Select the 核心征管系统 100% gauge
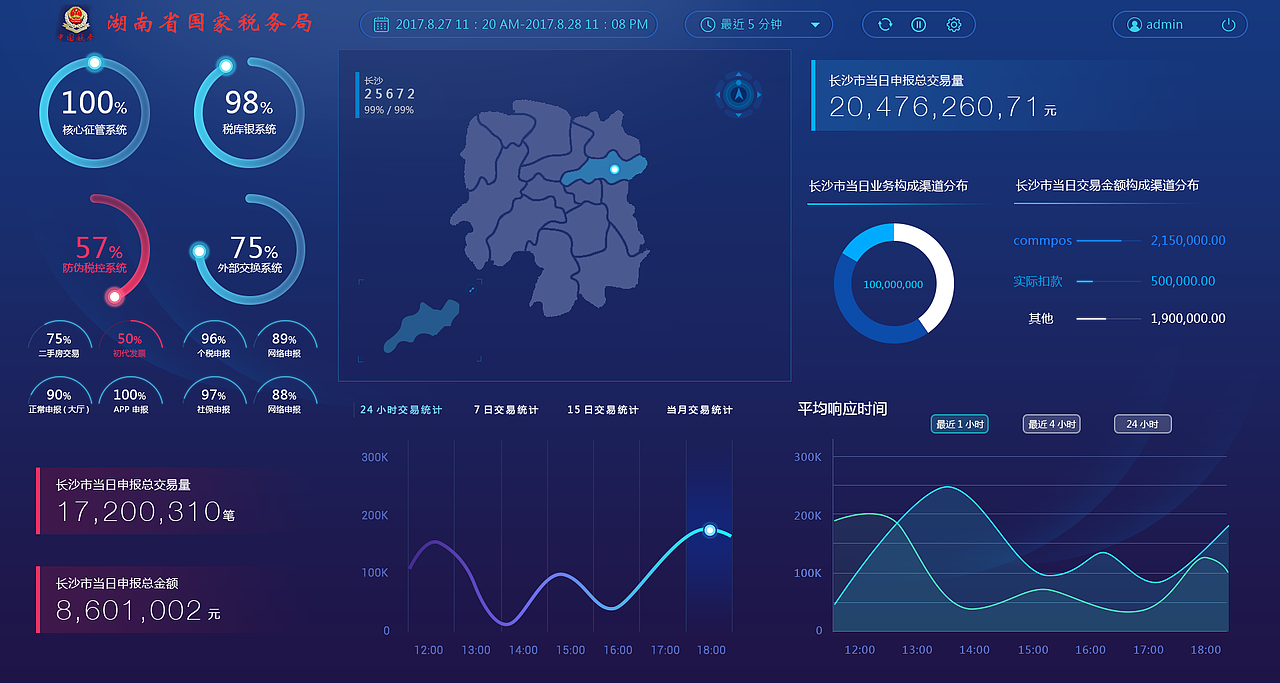This screenshot has width=1280, height=683. [94, 112]
